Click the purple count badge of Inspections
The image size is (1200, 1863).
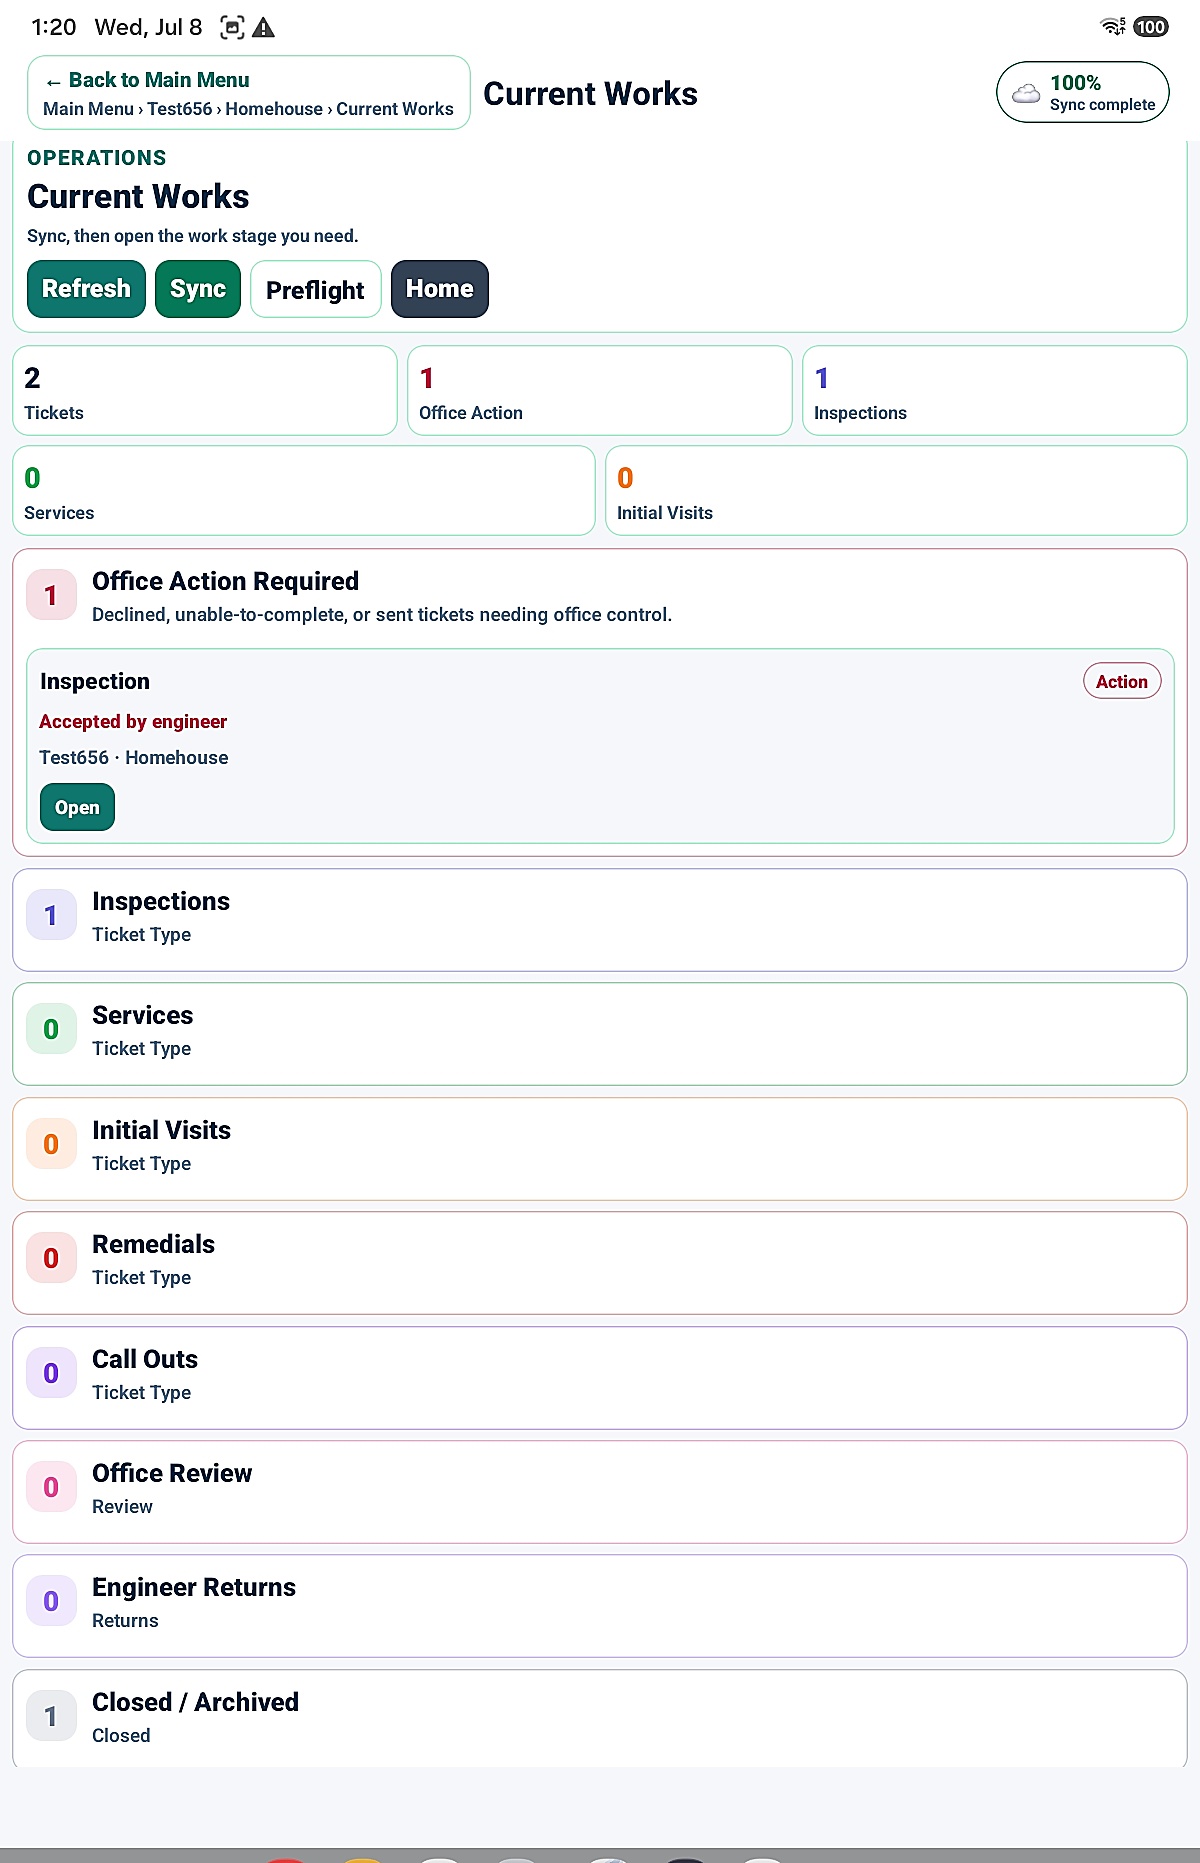pyautogui.click(x=51, y=915)
